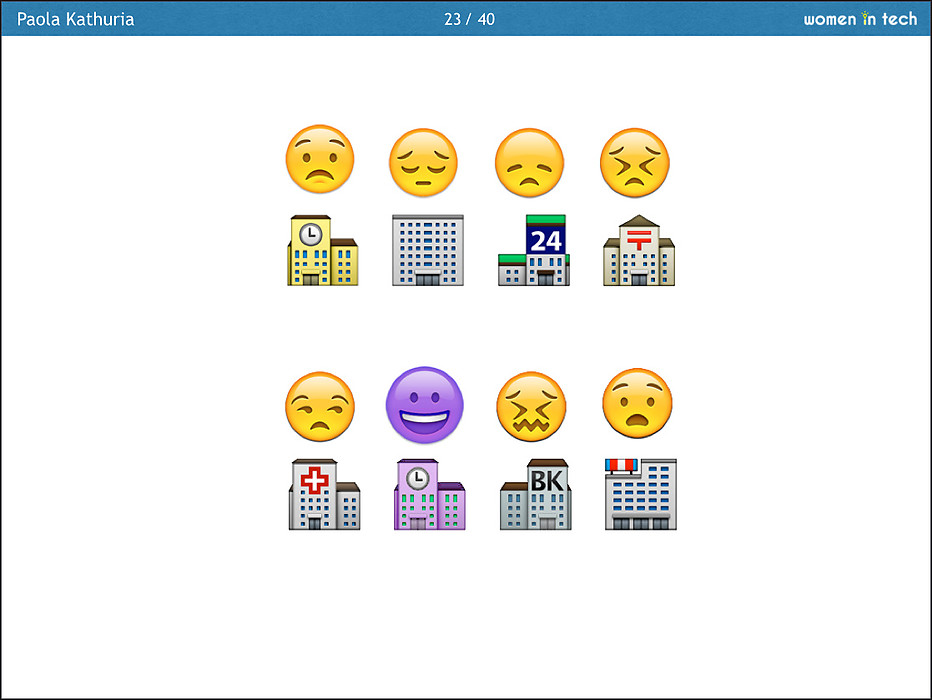Image resolution: width=932 pixels, height=700 pixels.
Task: Click the worried face emoji in top row
Action: pyautogui.click(x=320, y=160)
